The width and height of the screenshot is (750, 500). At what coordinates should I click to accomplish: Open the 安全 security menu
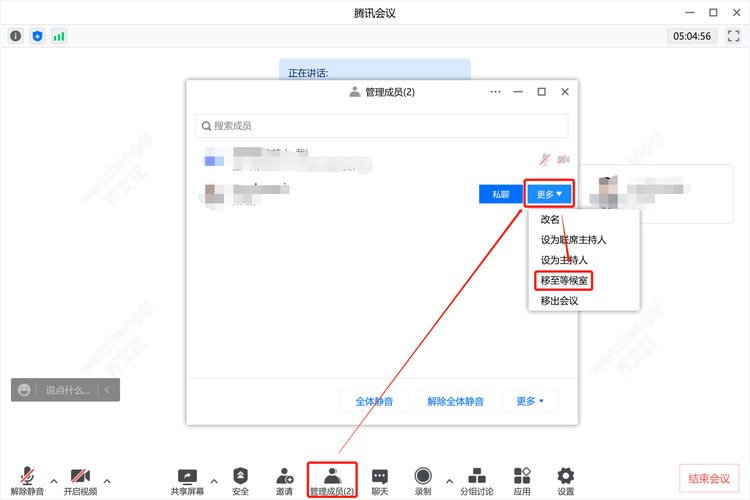(x=240, y=480)
